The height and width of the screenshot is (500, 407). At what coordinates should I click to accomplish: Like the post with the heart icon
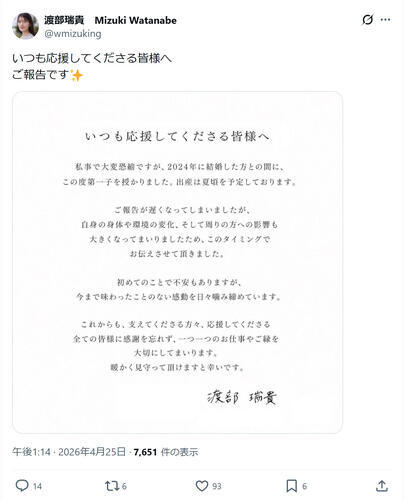point(201,486)
